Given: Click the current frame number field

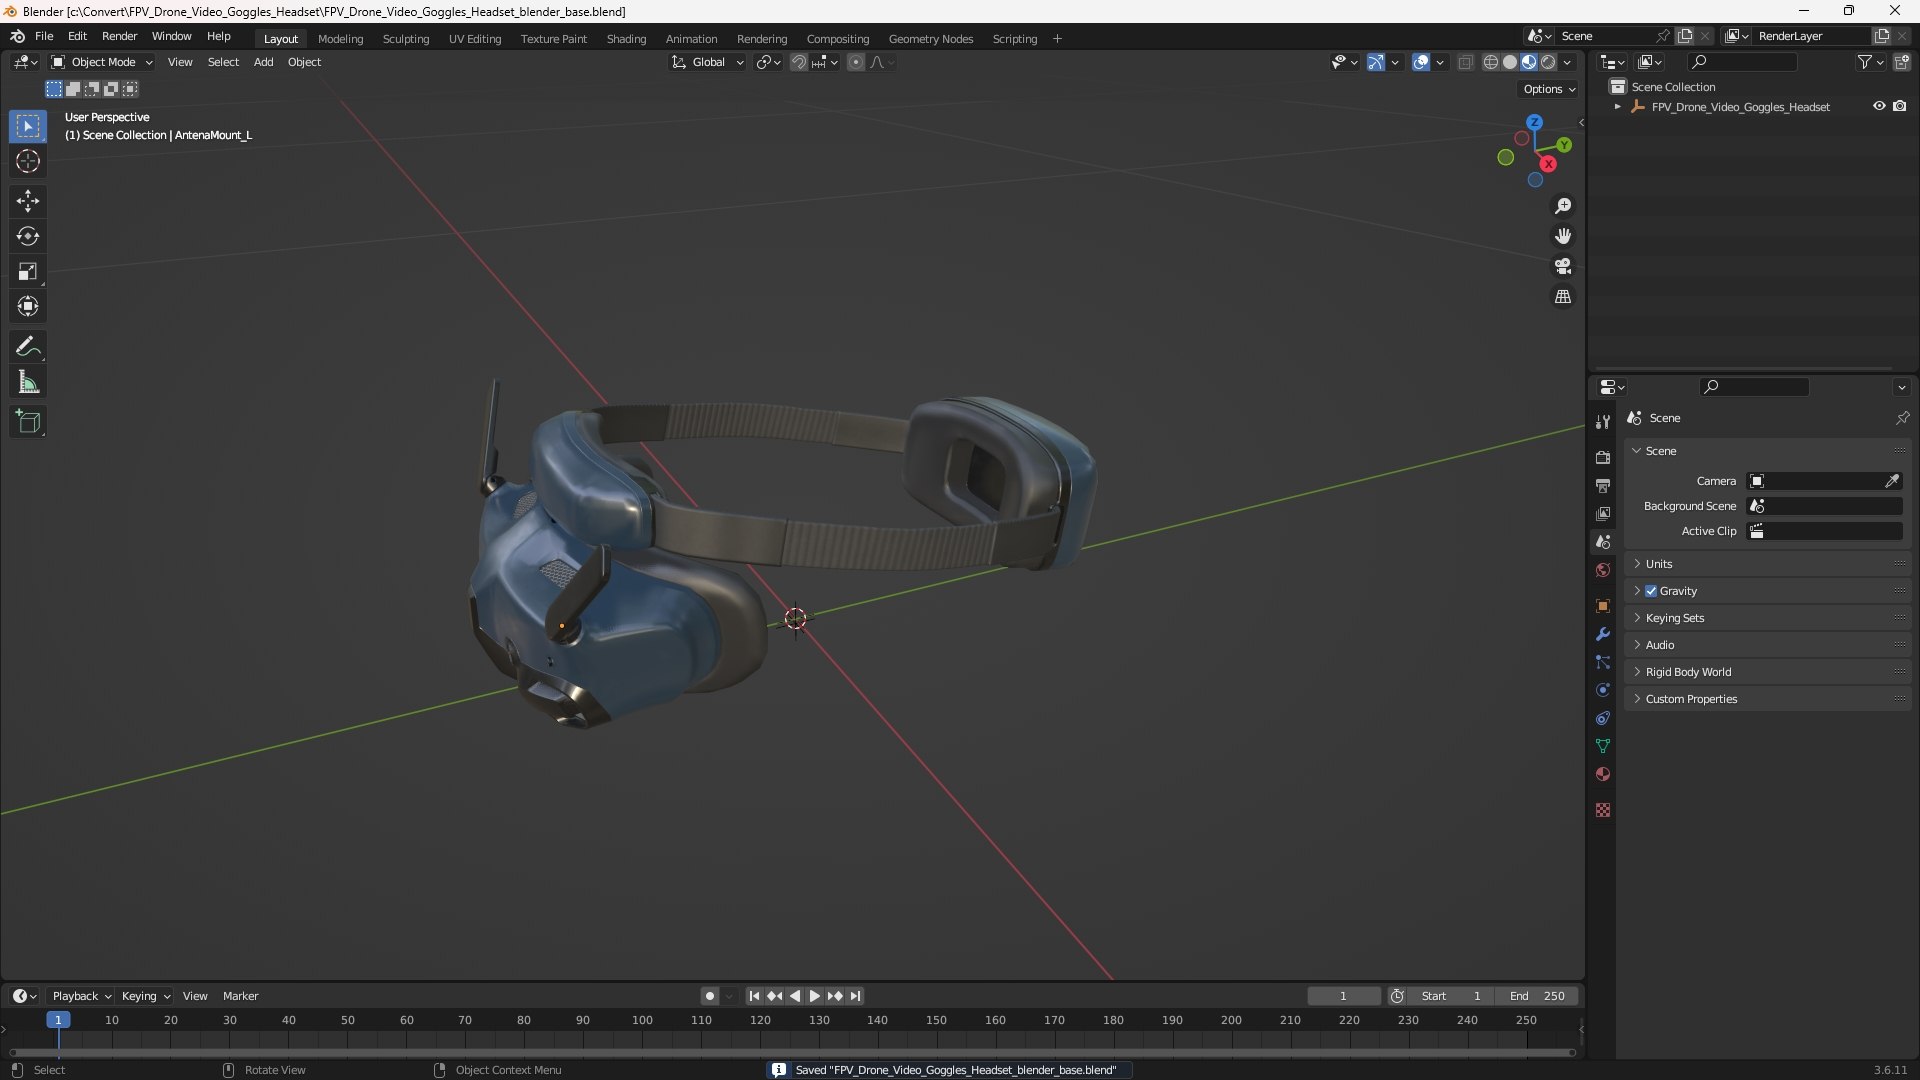Looking at the screenshot, I should pyautogui.click(x=1343, y=996).
